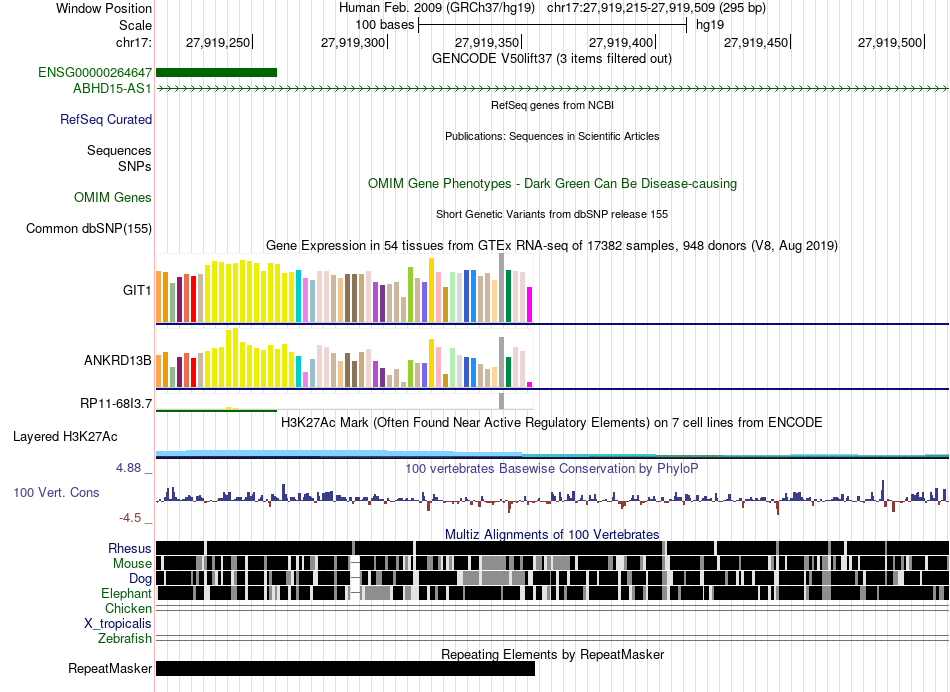This screenshot has width=950, height=692.
Task: Click the chr17: ruler row label
Action: 134,42
